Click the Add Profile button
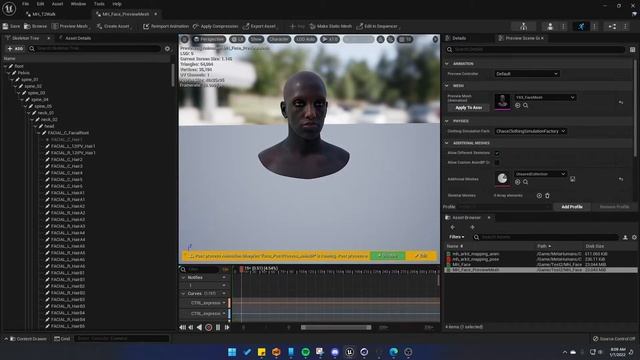 point(572,207)
